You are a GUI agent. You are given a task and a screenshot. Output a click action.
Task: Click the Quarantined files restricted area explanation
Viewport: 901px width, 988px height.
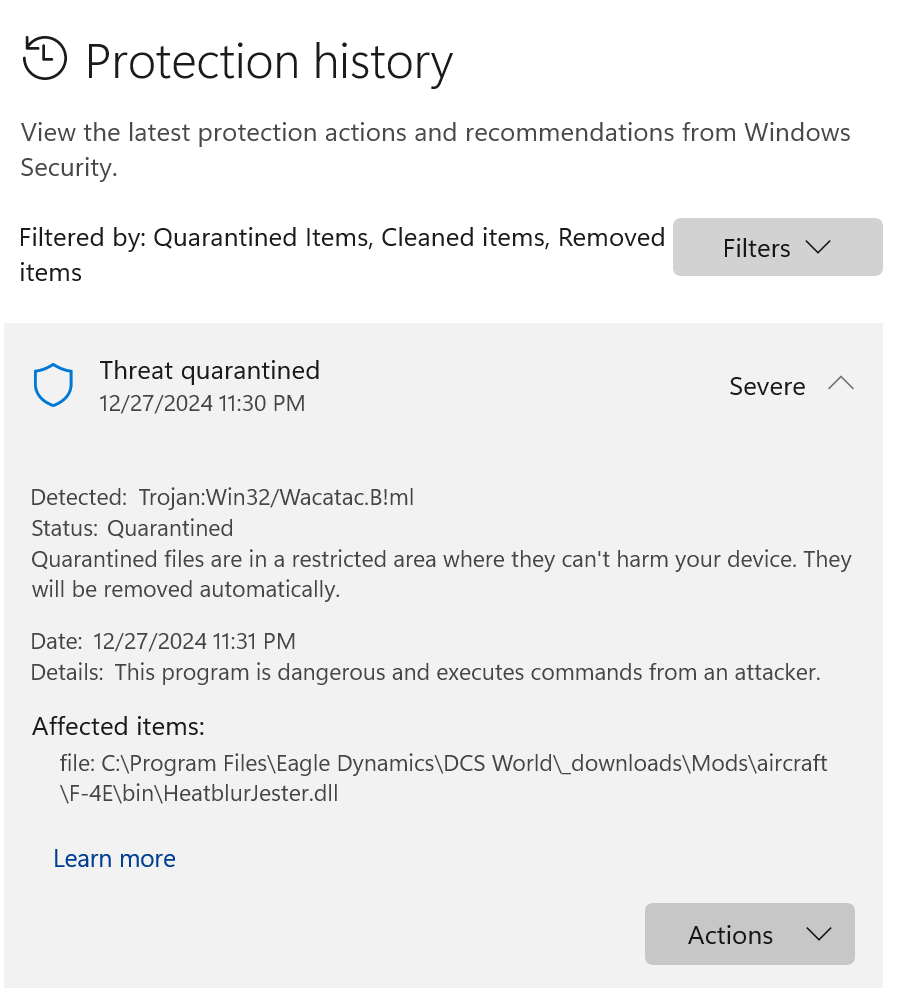[x=441, y=574]
